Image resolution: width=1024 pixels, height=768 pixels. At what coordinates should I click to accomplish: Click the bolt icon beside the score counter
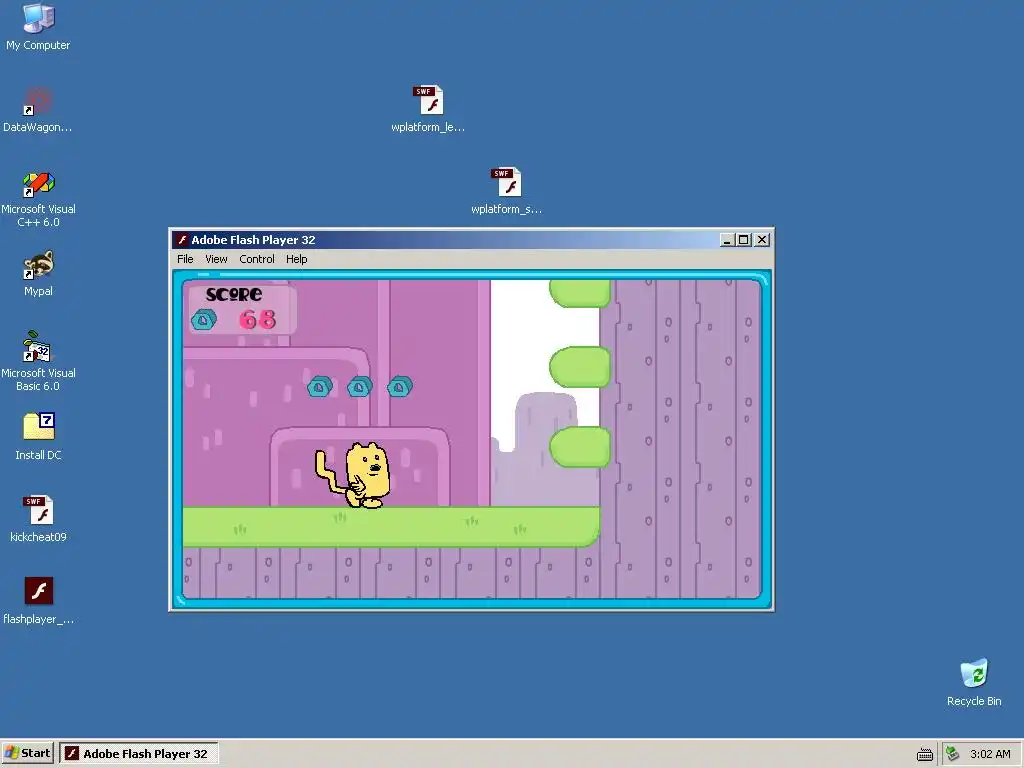point(204,319)
